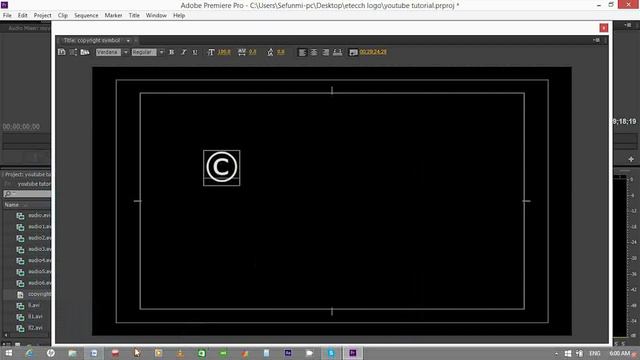Toggle bold text formatting
This screenshot has height=360, width=640.
[x=171, y=52]
